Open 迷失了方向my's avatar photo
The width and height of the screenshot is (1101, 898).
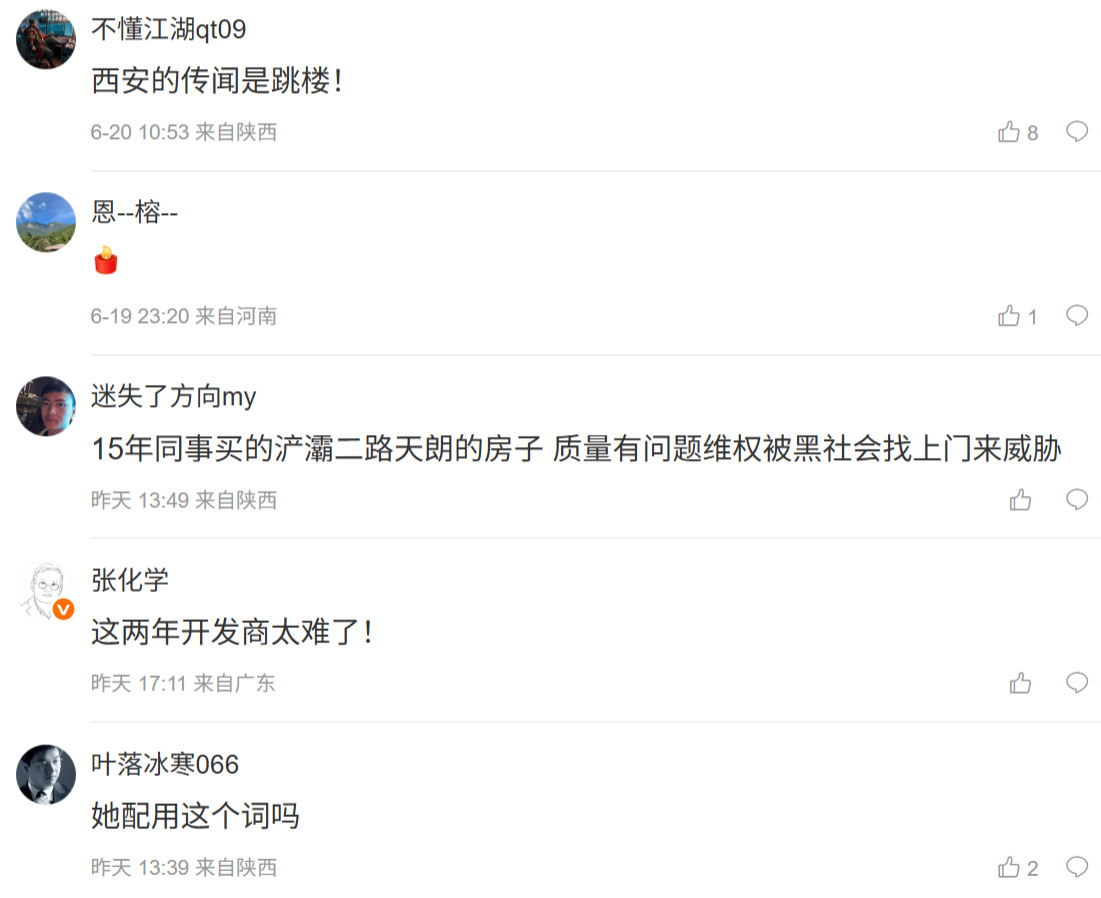(46, 407)
